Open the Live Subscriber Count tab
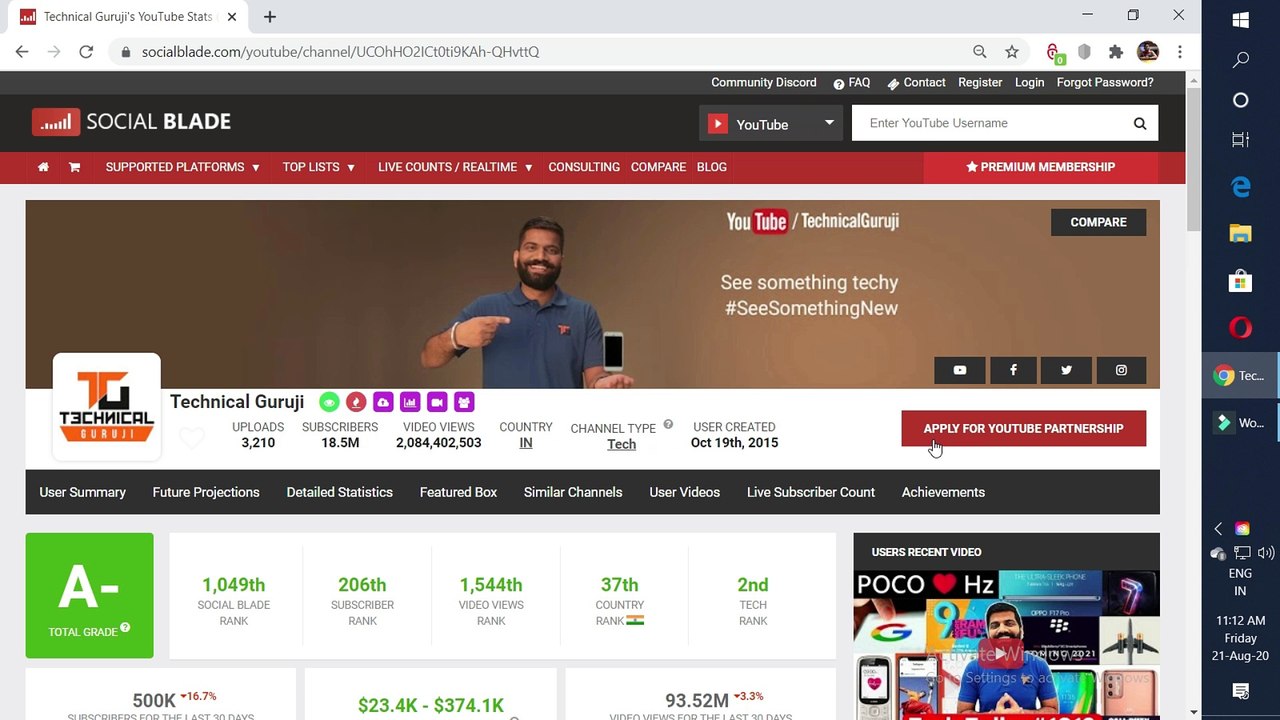Screen dimensions: 1280x720 point(811,492)
